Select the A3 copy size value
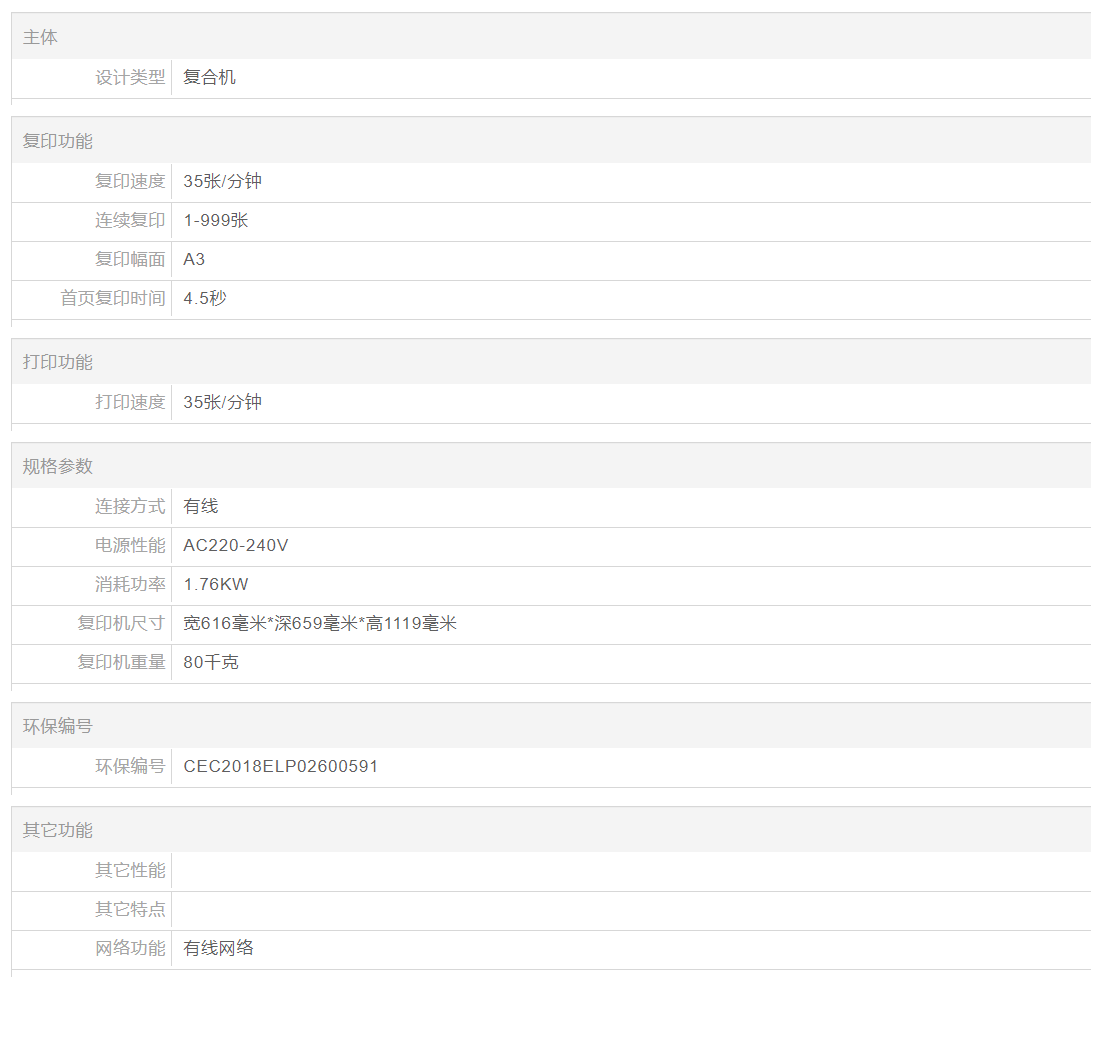This screenshot has width=1110, height=1051. tap(194, 259)
